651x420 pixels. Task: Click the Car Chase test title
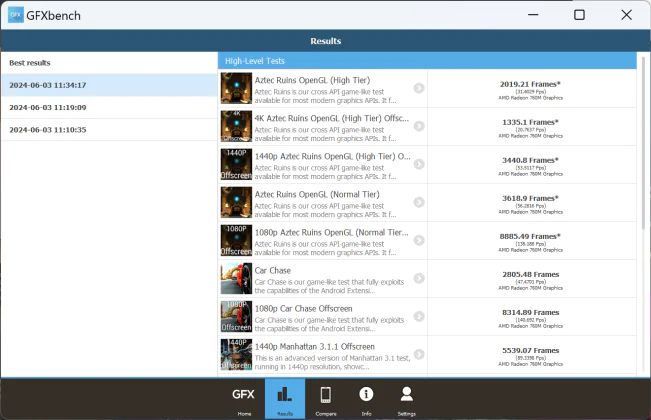[x=273, y=271]
